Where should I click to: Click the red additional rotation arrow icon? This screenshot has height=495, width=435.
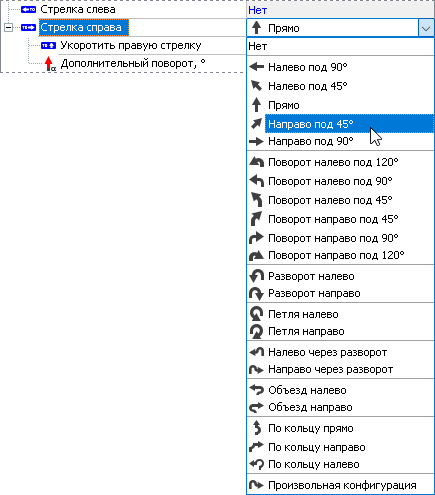50,64
